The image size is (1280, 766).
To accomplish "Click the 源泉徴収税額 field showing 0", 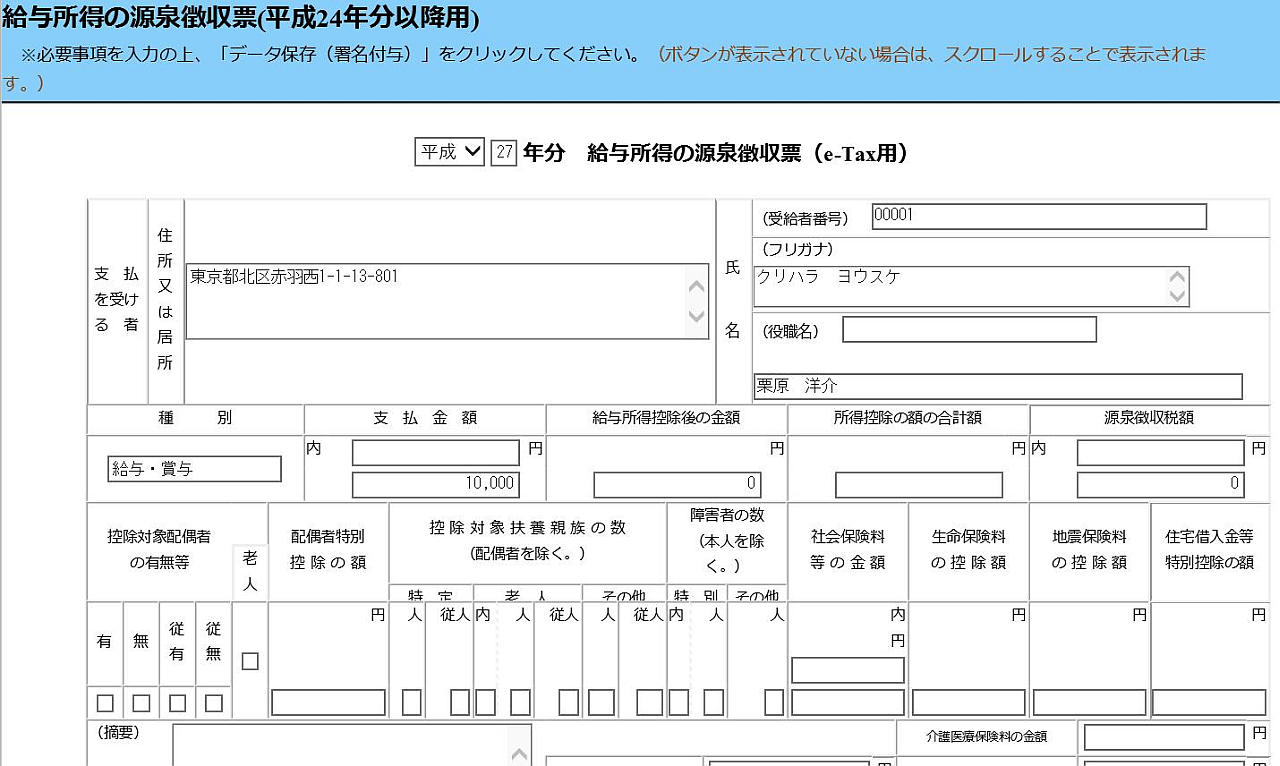I will coord(1158,484).
